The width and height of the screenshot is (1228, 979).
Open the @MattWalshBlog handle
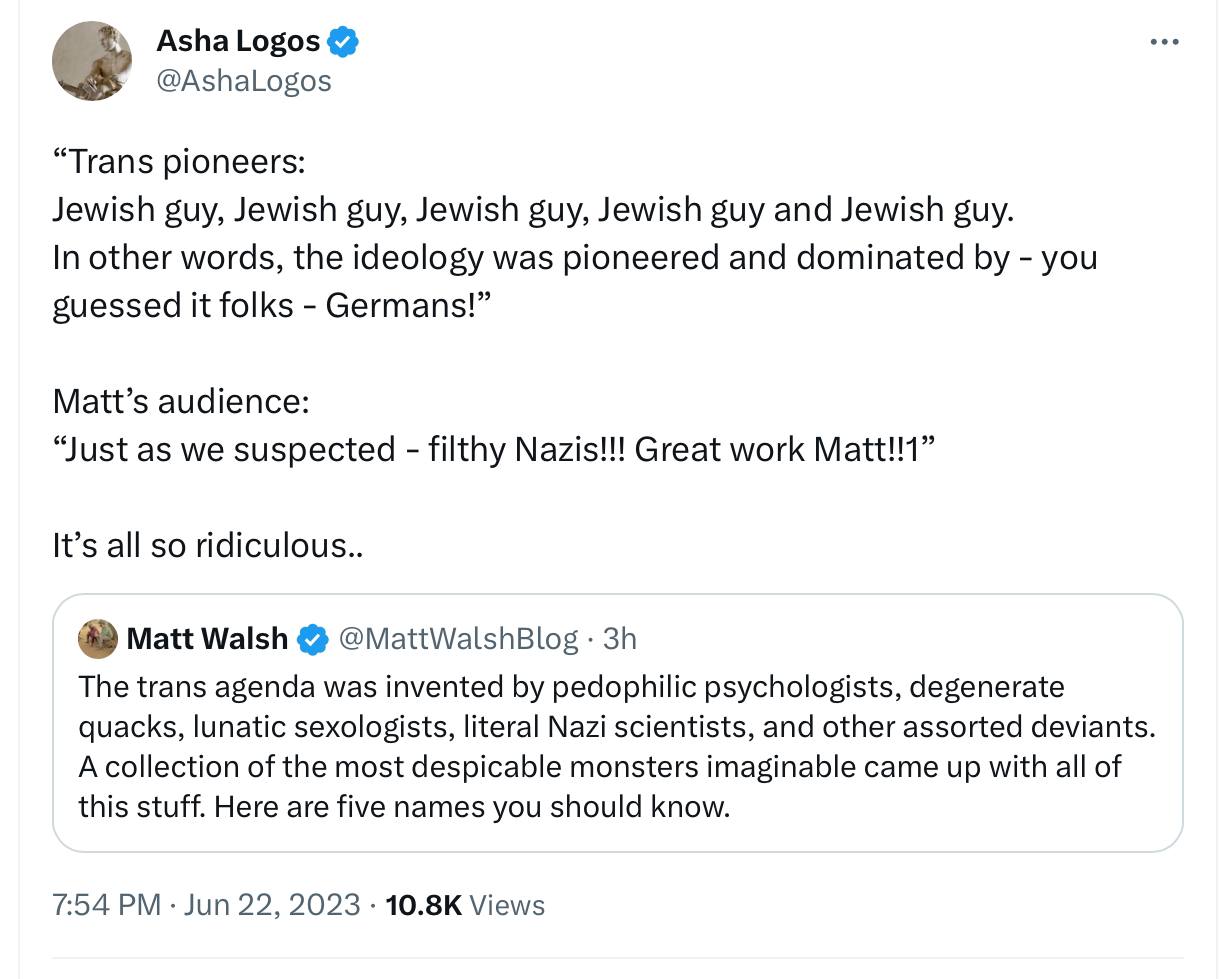click(x=459, y=638)
